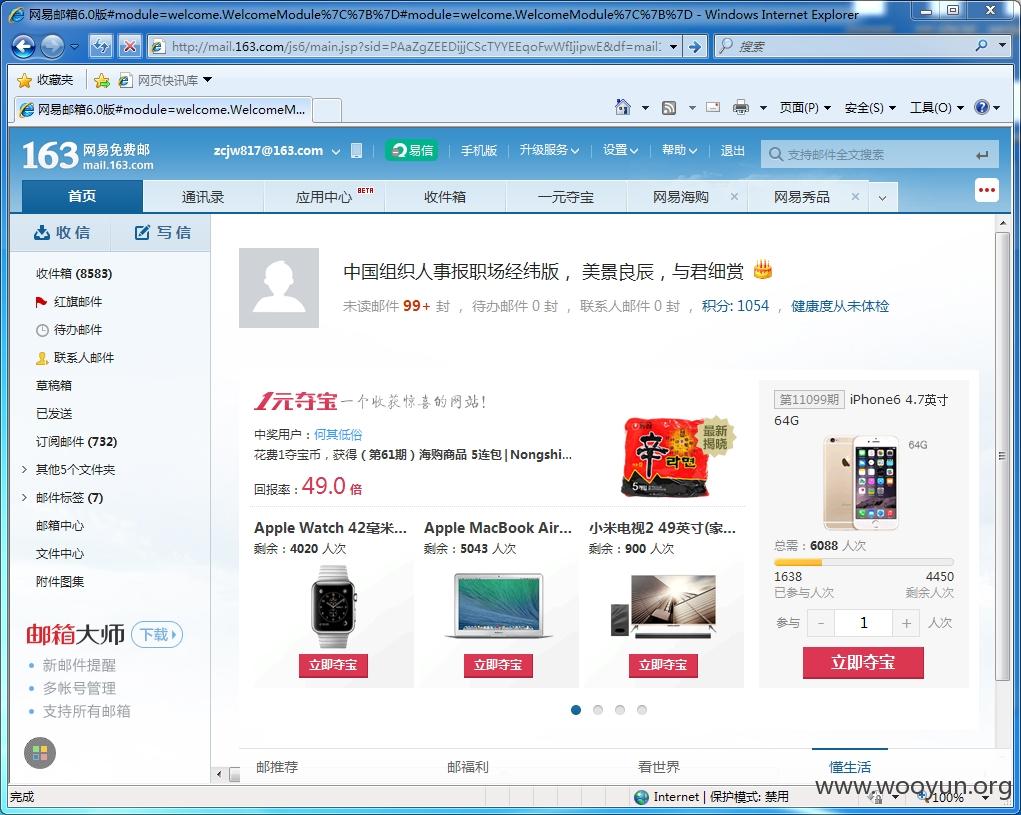Expand the account dropdown beside zcjw817@163.com
Screen dimensions: 1021x815
pyautogui.click(x=336, y=151)
